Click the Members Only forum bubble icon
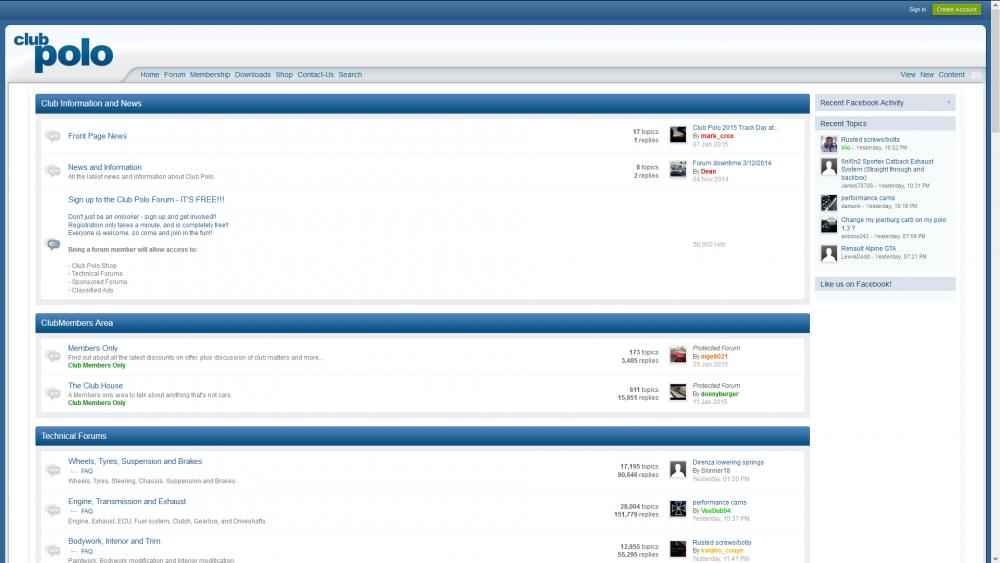The height and width of the screenshot is (563, 1000). pyautogui.click(x=54, y=356)
